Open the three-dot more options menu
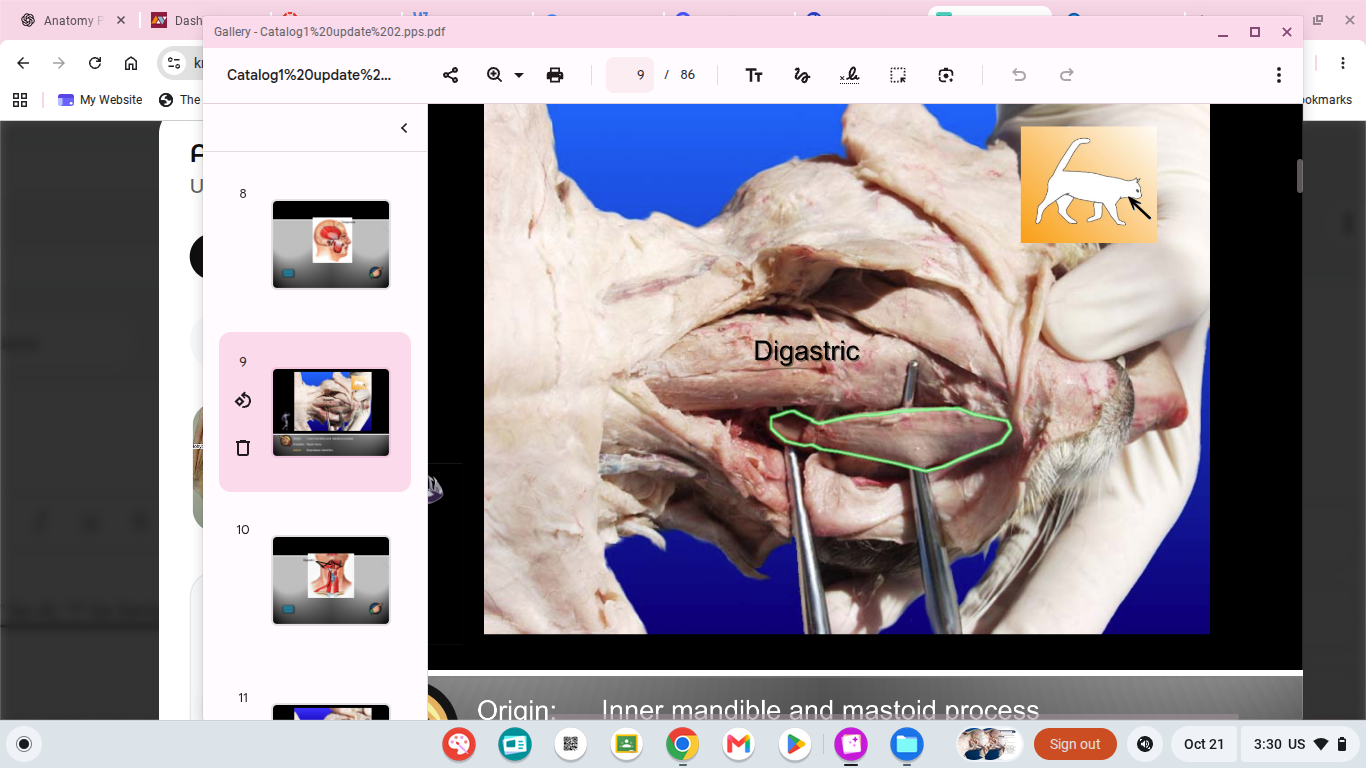This screenshot has width=1366, height=768. coord(1278,75)
